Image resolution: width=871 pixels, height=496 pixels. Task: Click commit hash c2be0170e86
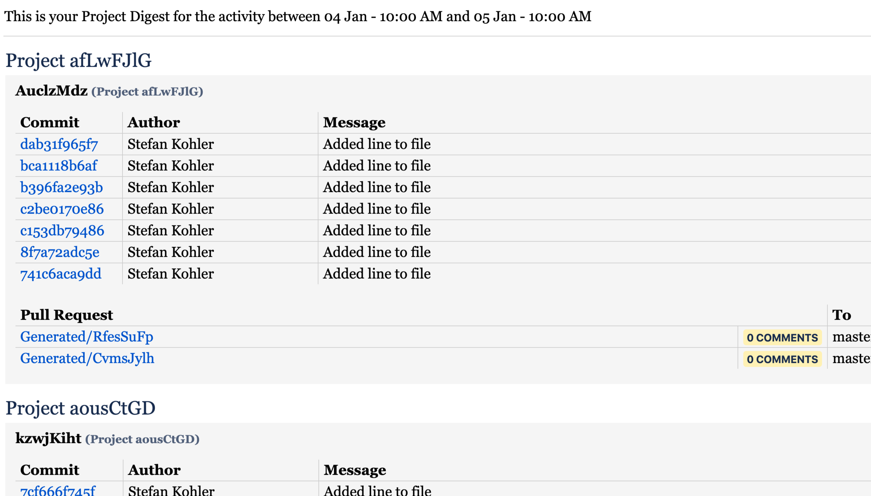[x=62, y=209]
